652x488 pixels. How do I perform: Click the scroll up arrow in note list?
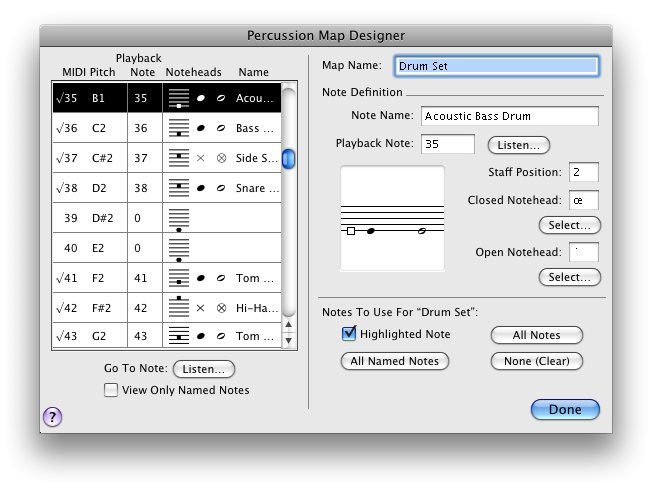[289, 324]
